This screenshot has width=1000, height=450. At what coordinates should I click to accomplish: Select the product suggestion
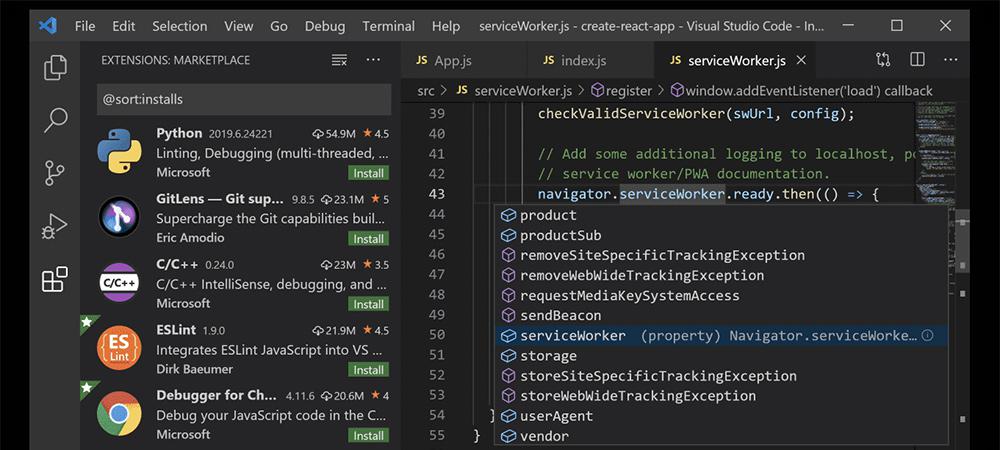[721, 215]
